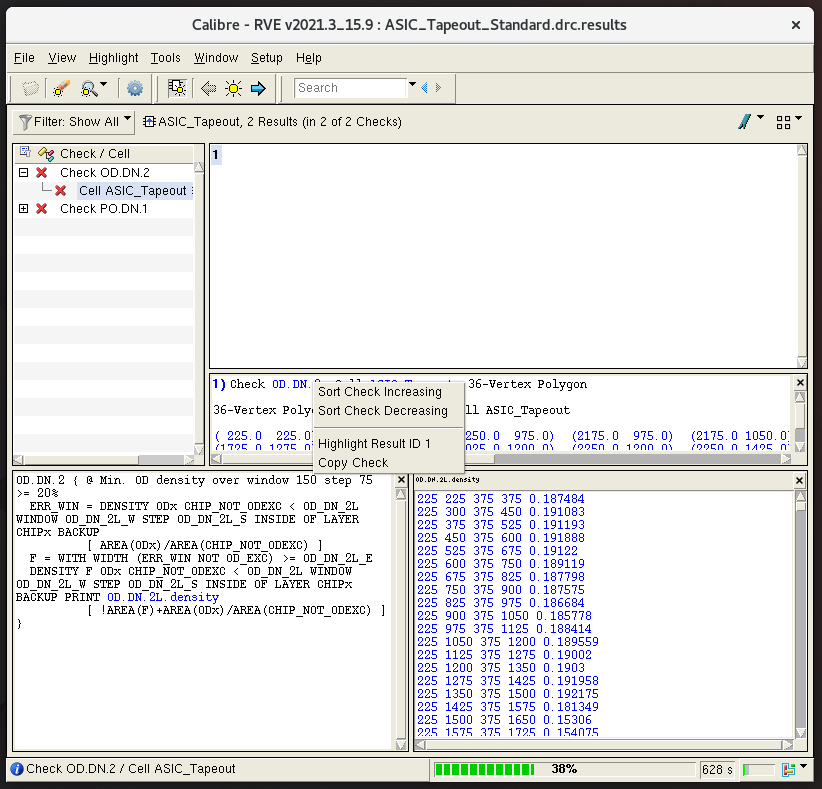The height and width of the screenshot is (789, 822).
Task: Open the Setup menu
Action: [x=266, y=58]
